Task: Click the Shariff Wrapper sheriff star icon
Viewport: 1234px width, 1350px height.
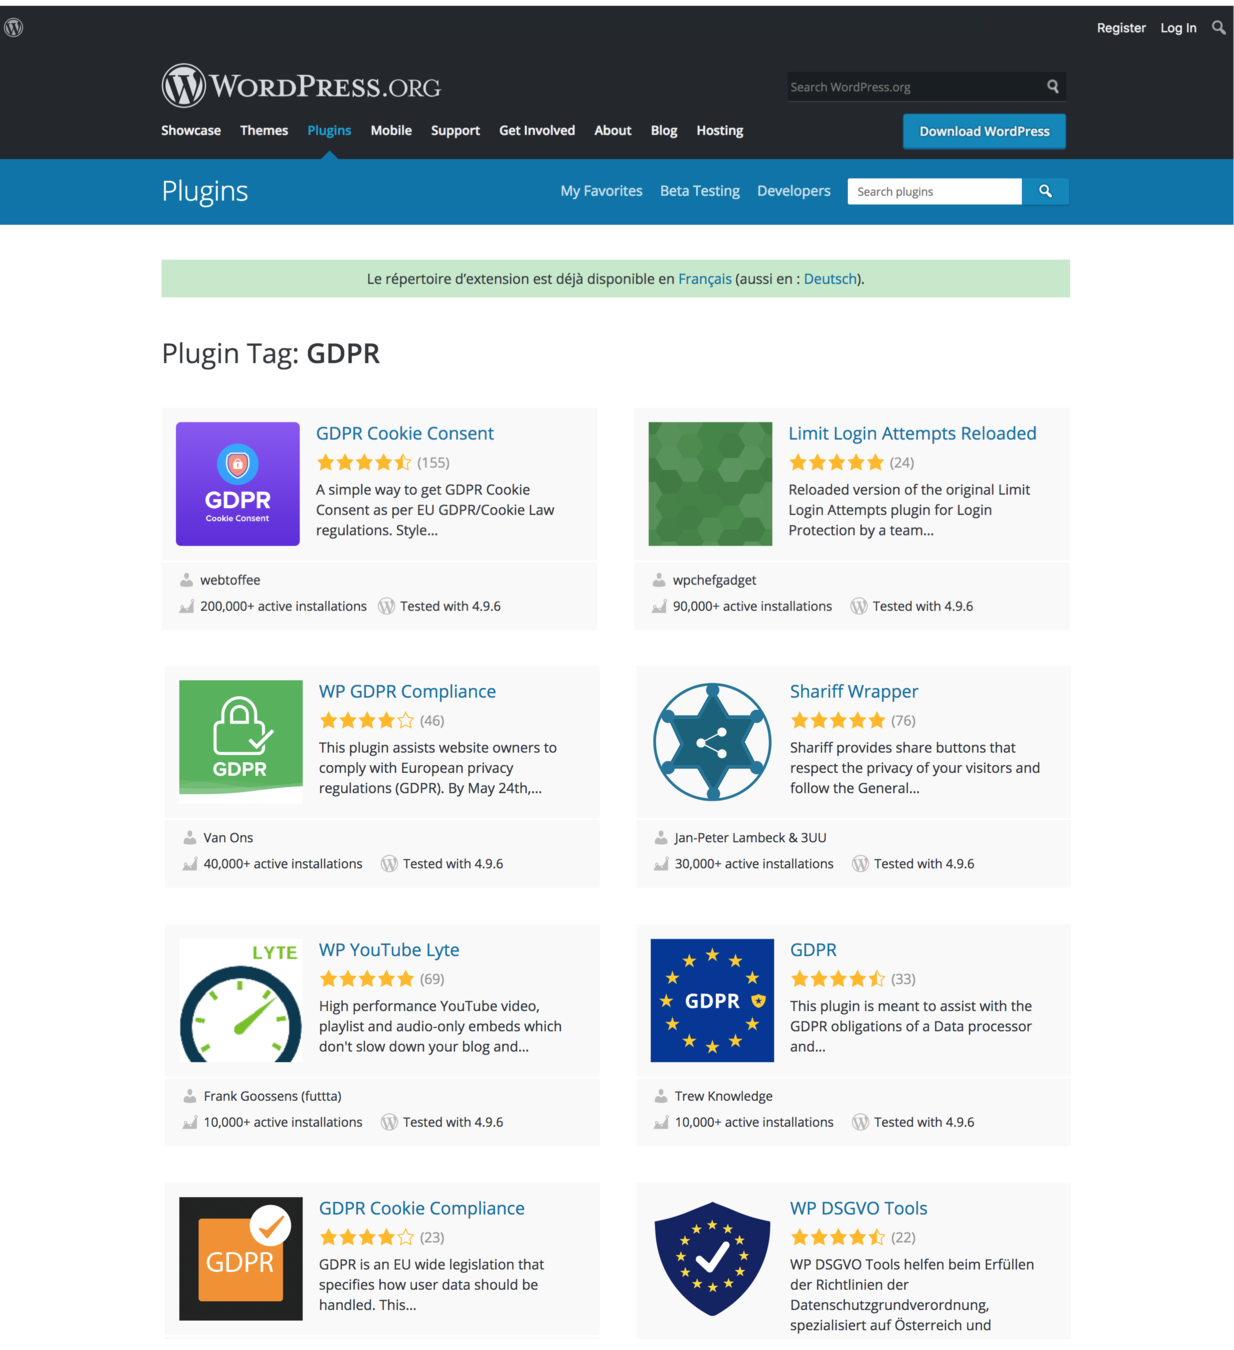Action: pos(712,742)
